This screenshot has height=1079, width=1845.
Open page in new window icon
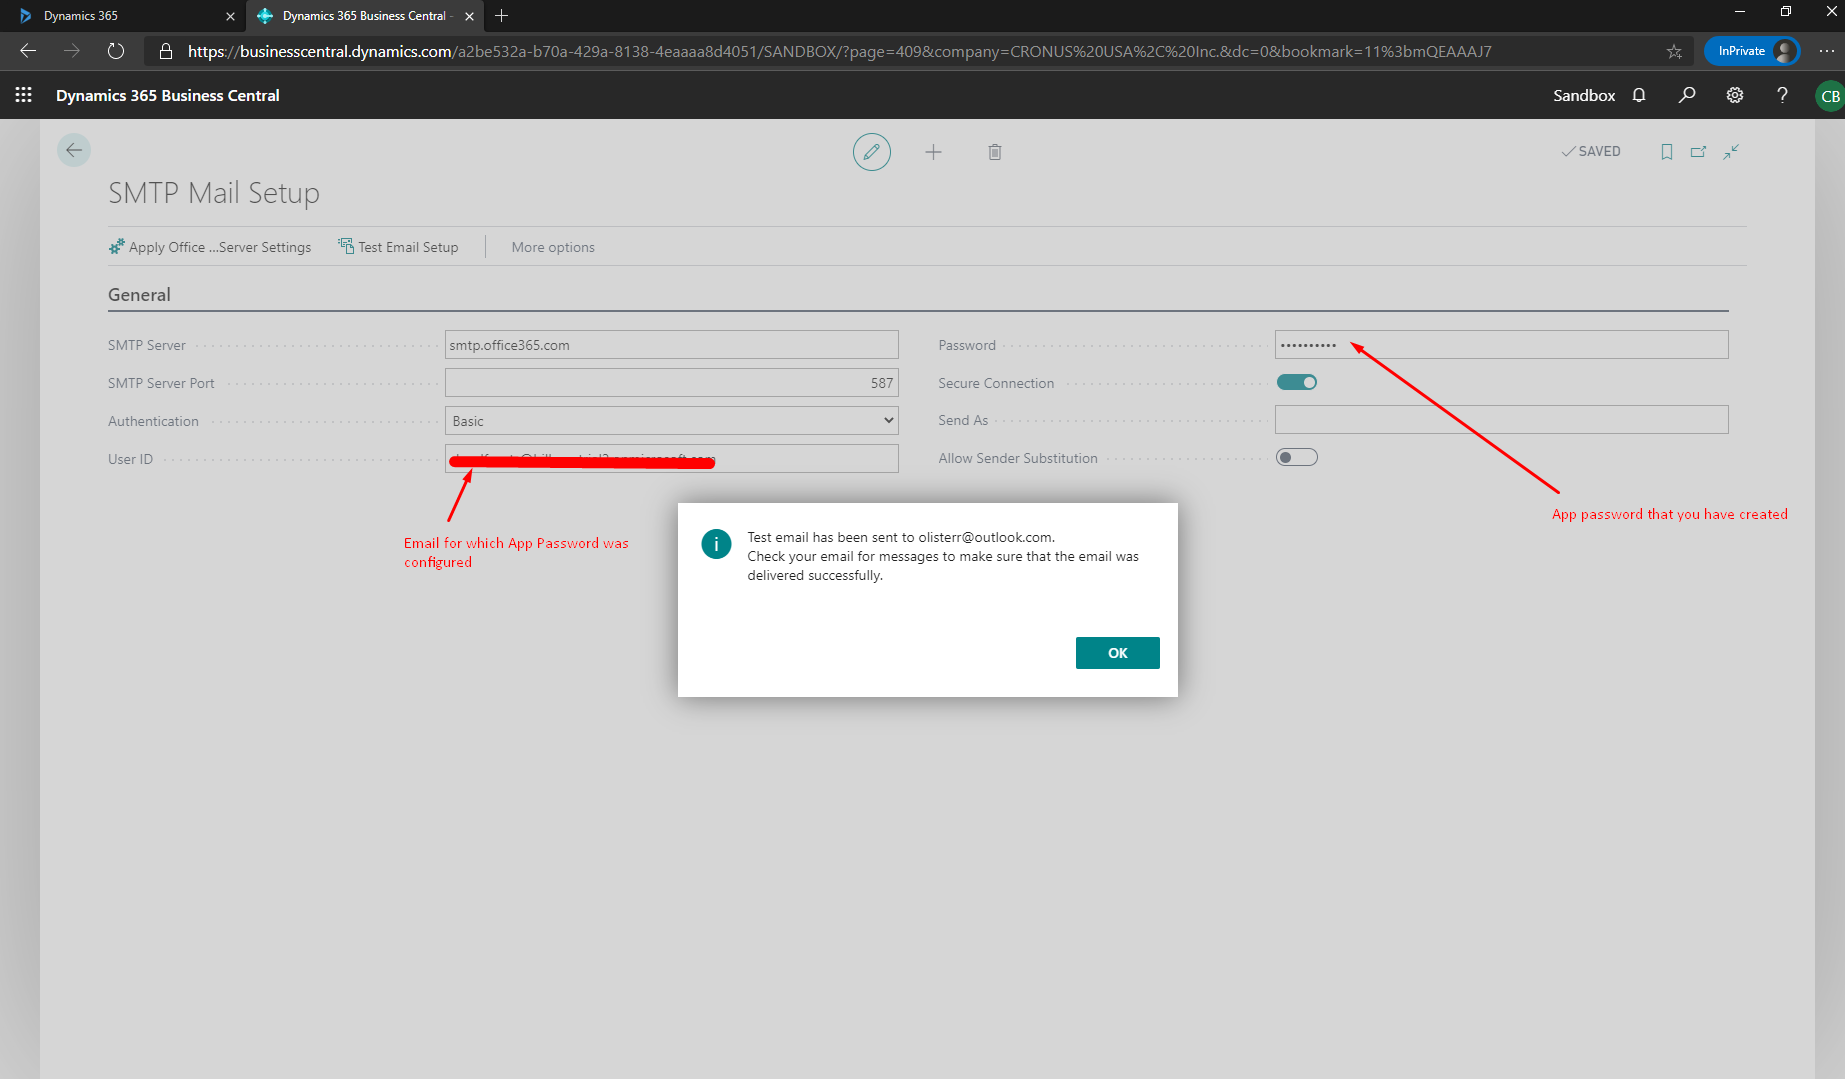coord(1699,152)
